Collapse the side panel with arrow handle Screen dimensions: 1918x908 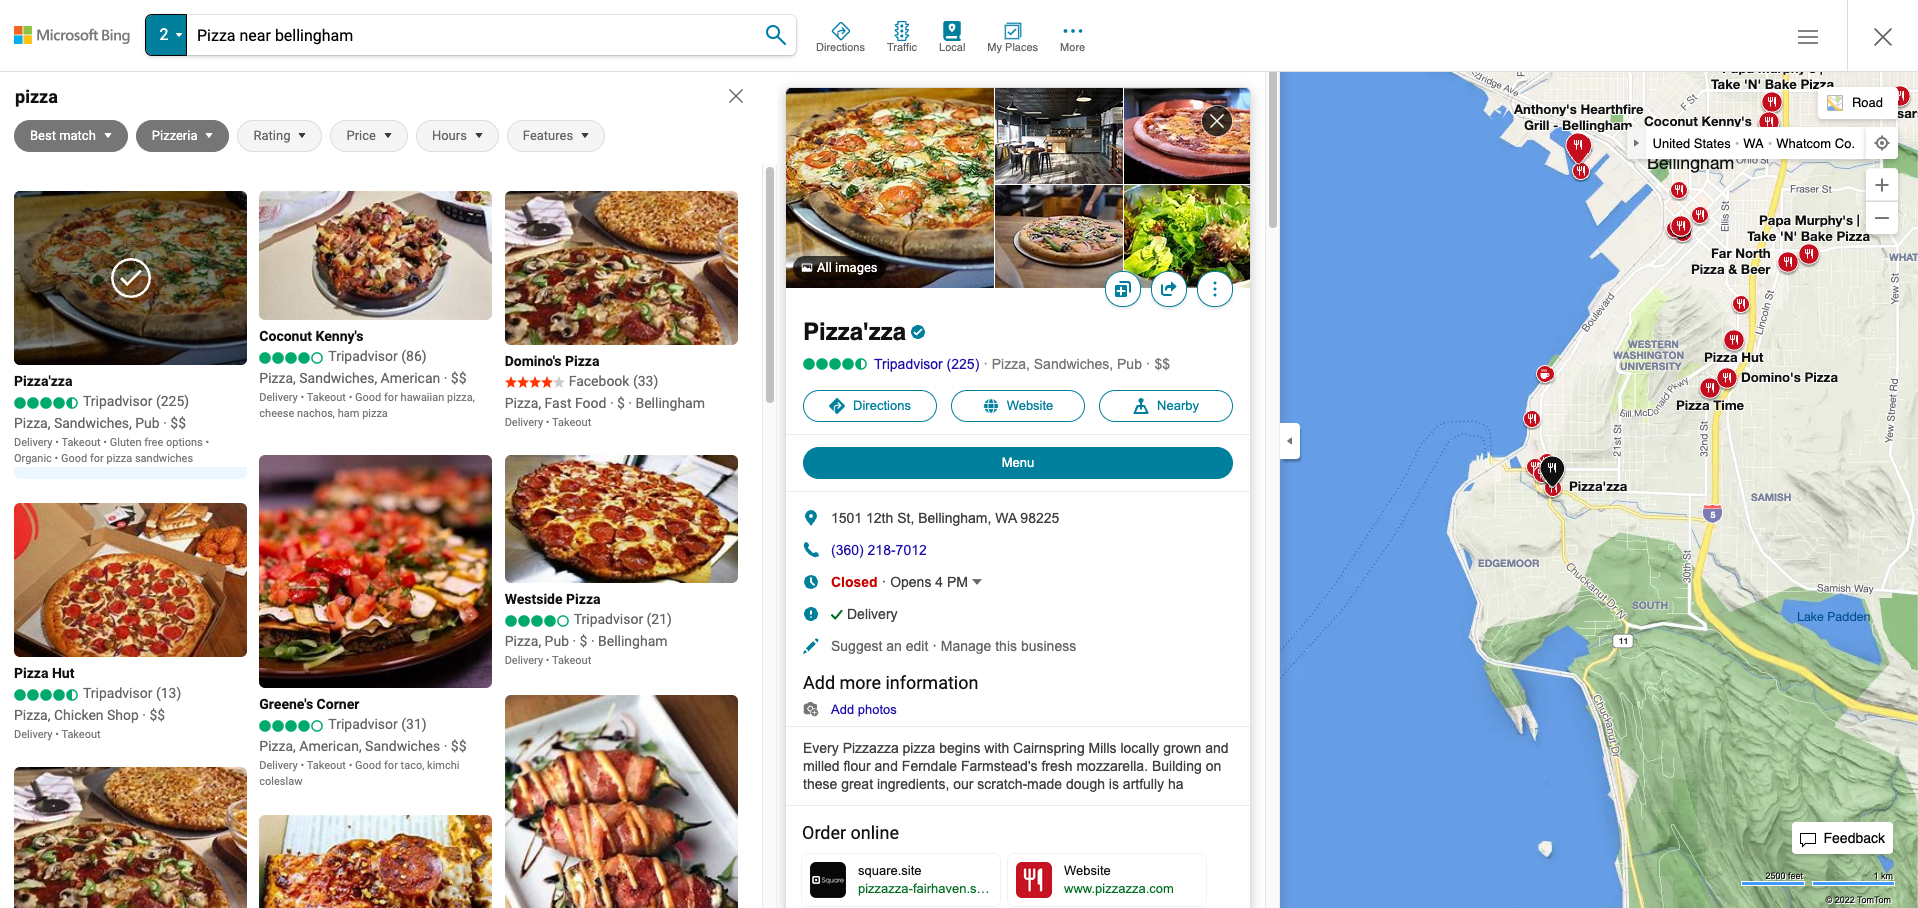point(1290,440)
